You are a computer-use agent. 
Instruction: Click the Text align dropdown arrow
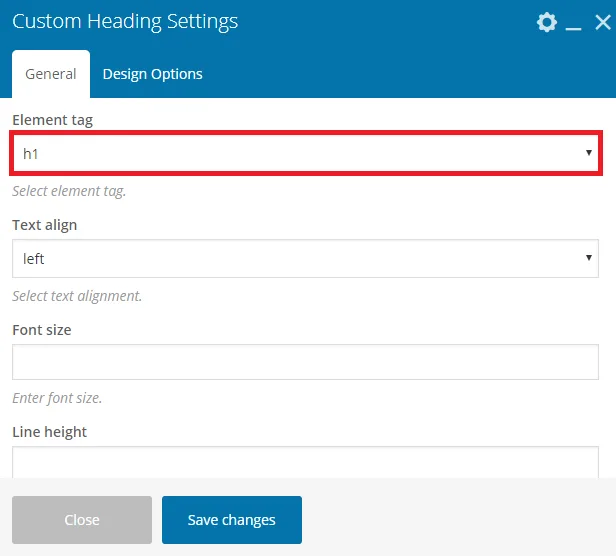click(588, 257)
